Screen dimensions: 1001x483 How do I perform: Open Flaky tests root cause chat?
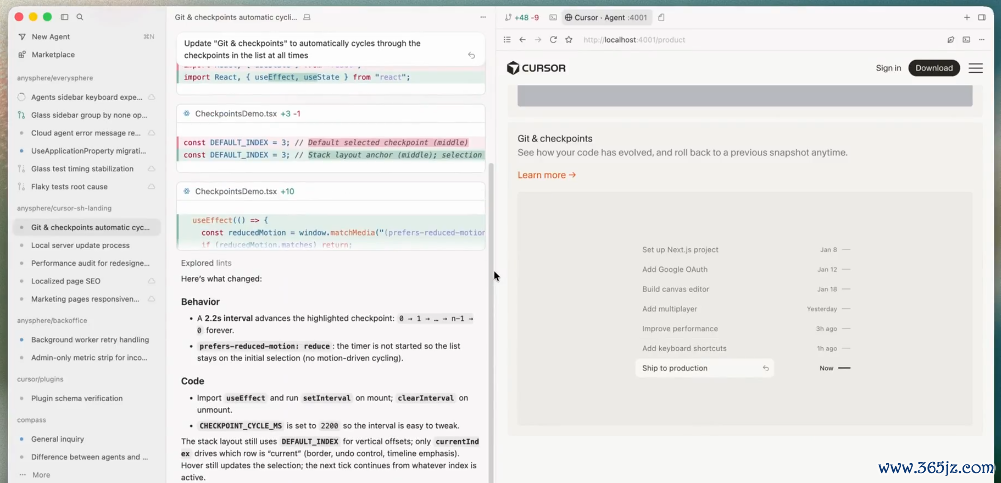(87, 186)
